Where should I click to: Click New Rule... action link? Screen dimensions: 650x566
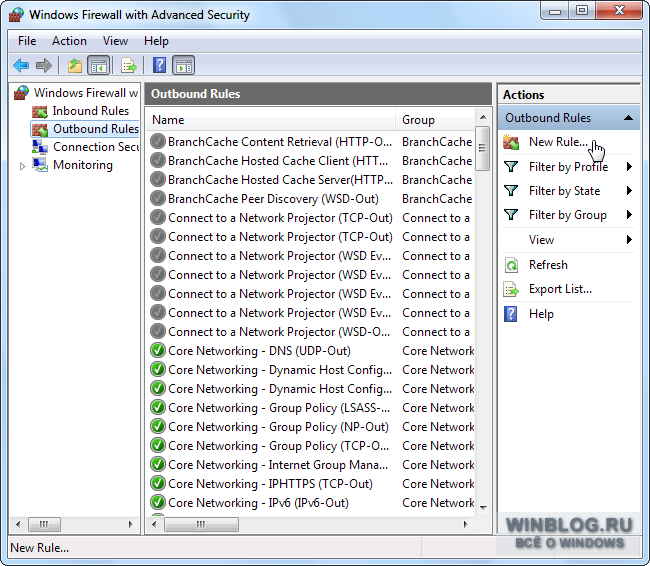tap(558, 142)
